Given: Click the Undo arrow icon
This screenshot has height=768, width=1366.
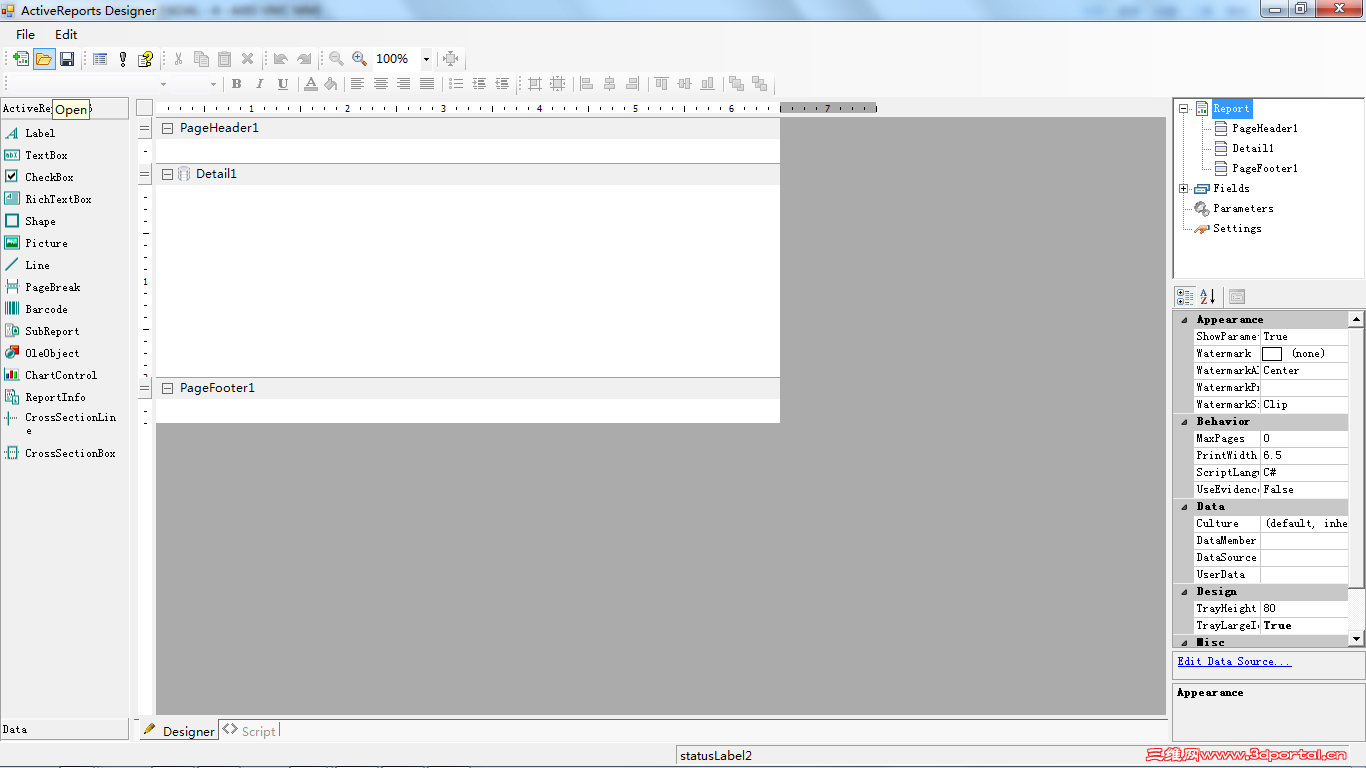Looking at the screenshot, I should 281,59.
